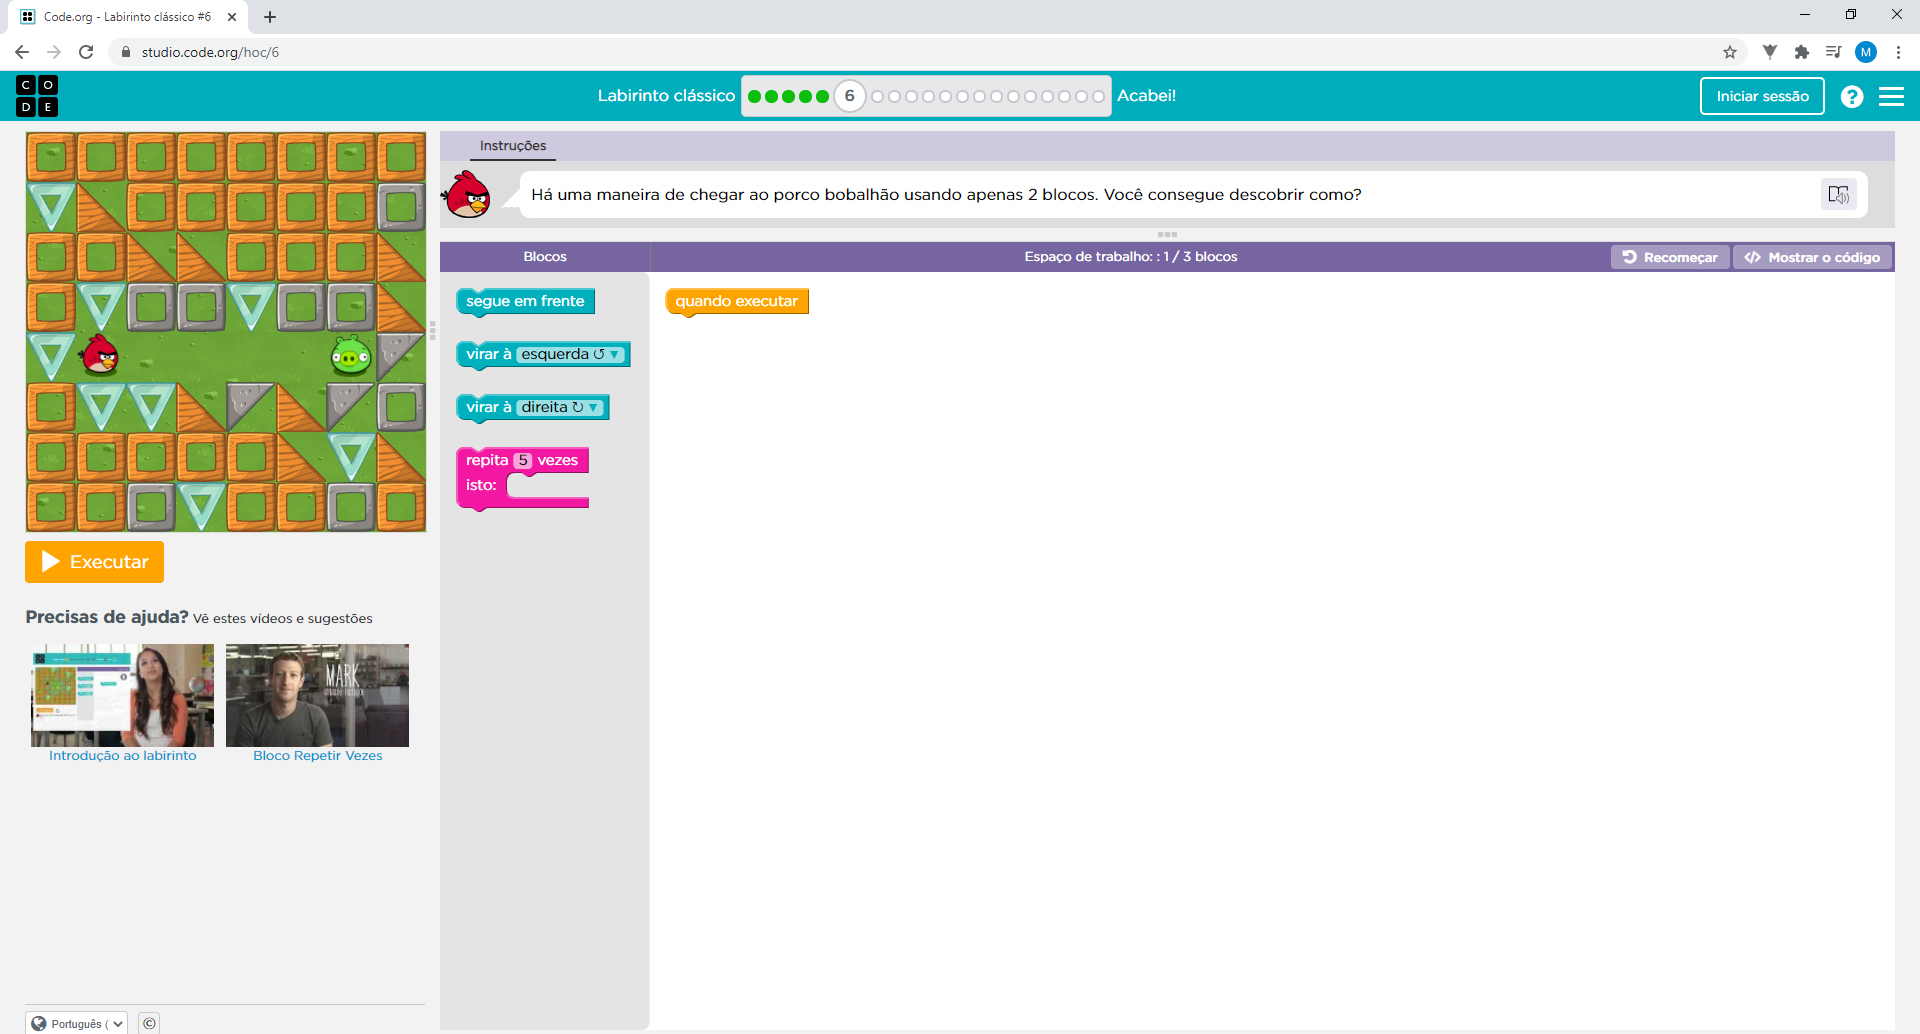Click the instructions panel resize handle
Image resolution: width=1920 pixels, height=1034 pixels.
(1167, 235)
